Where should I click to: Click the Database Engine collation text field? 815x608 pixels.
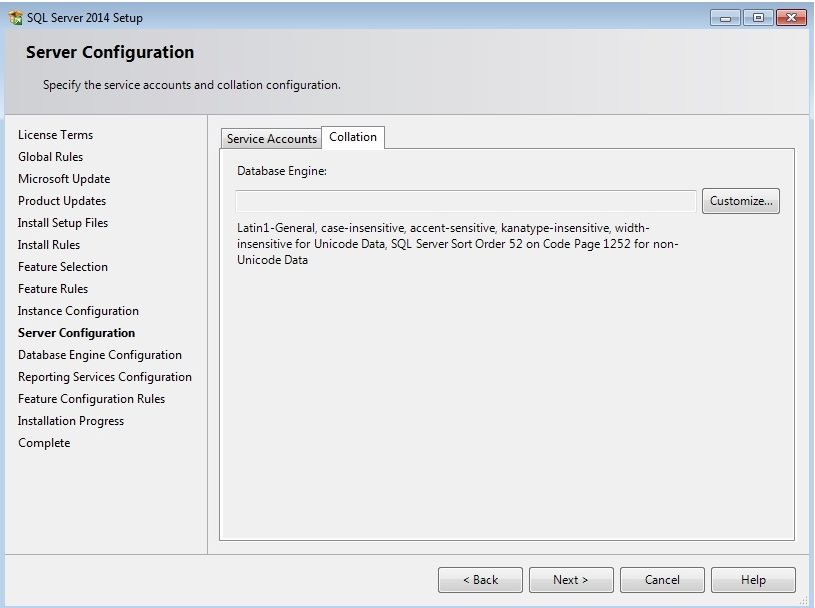(465, 201)
